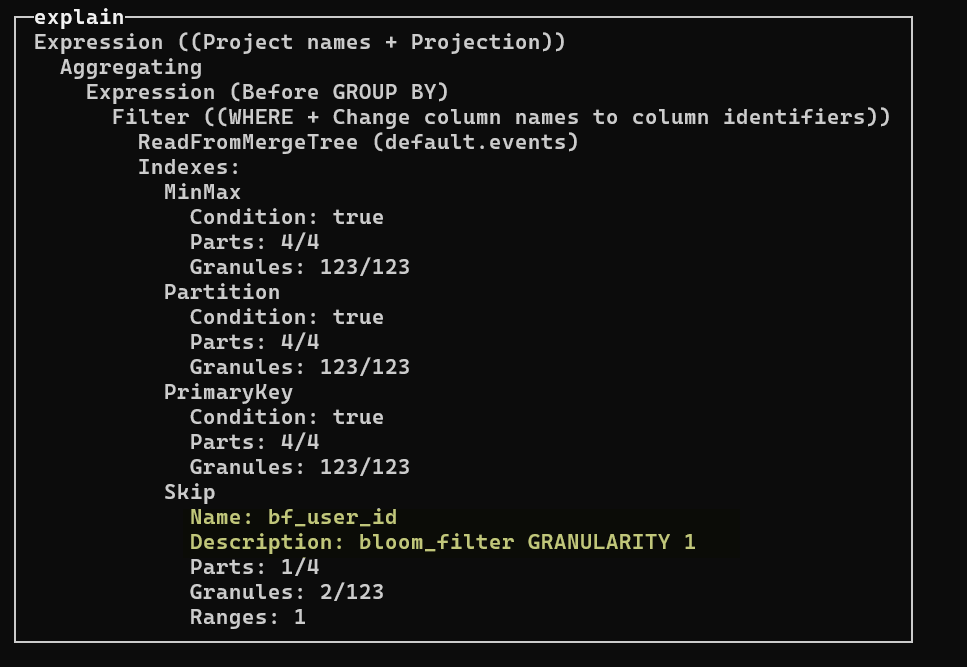The image size is (967, 667).
Task: Click the Filter WHERE plan step line
Action: (501, 117)
